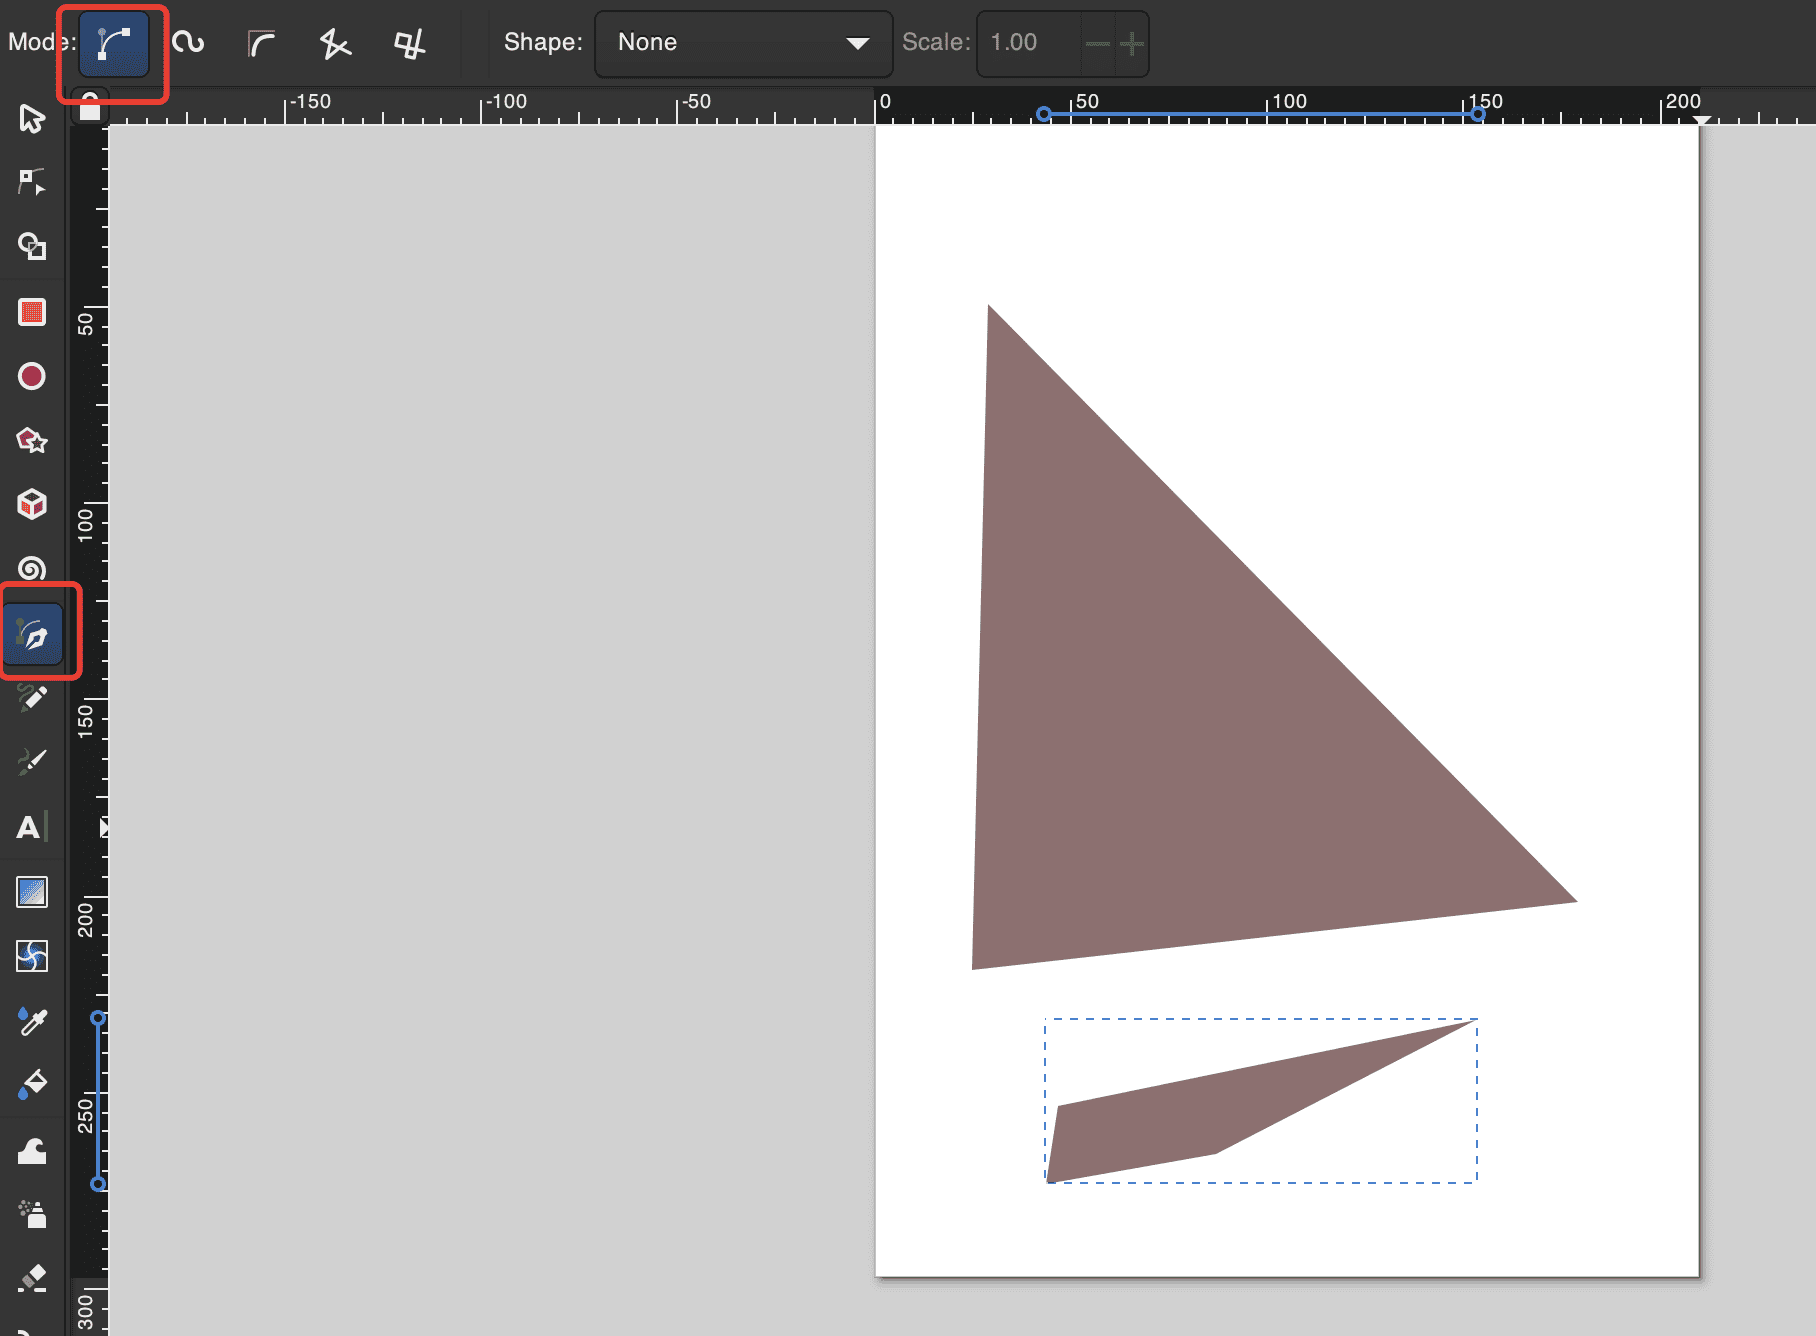Select the Selector arrow tool
1816x1336 pixels.
(x=32, y=118)
